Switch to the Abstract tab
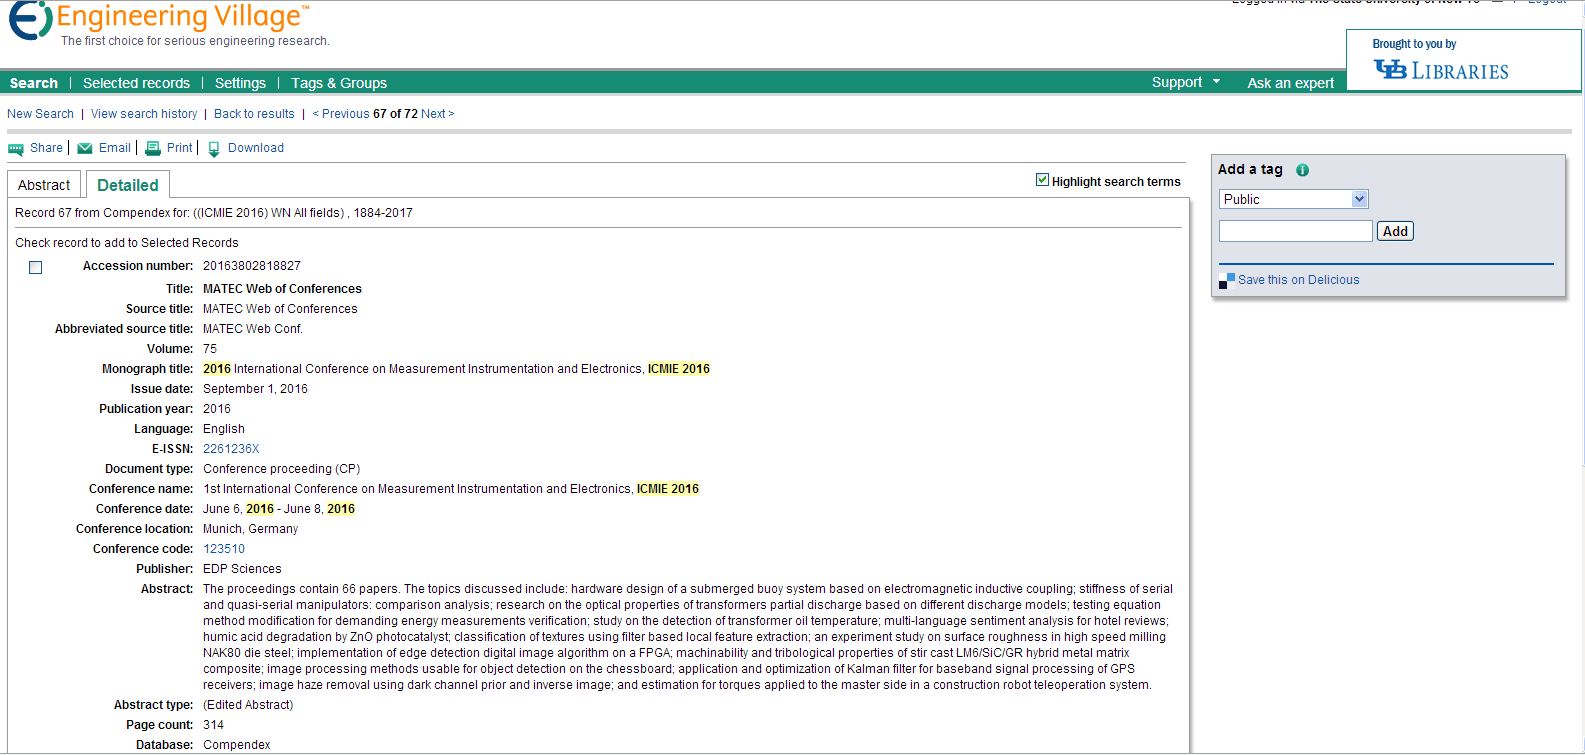This screenshot has width=1585, height=755. point(44,185)
